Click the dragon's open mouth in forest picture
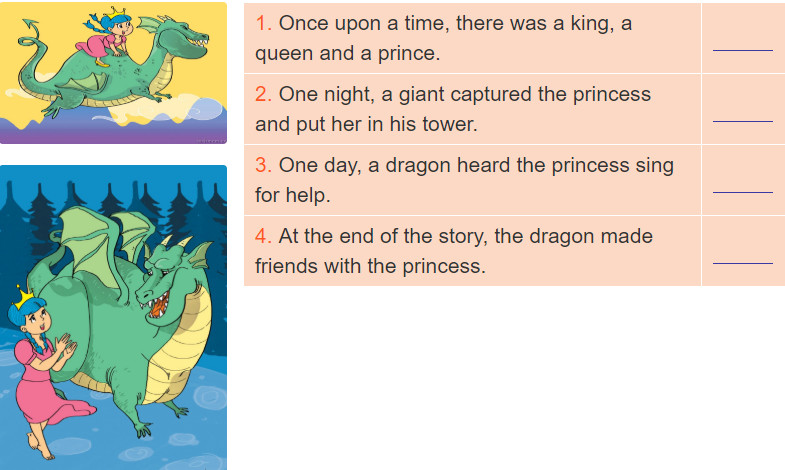Screen dimensions: 785x470 (157, 305)
